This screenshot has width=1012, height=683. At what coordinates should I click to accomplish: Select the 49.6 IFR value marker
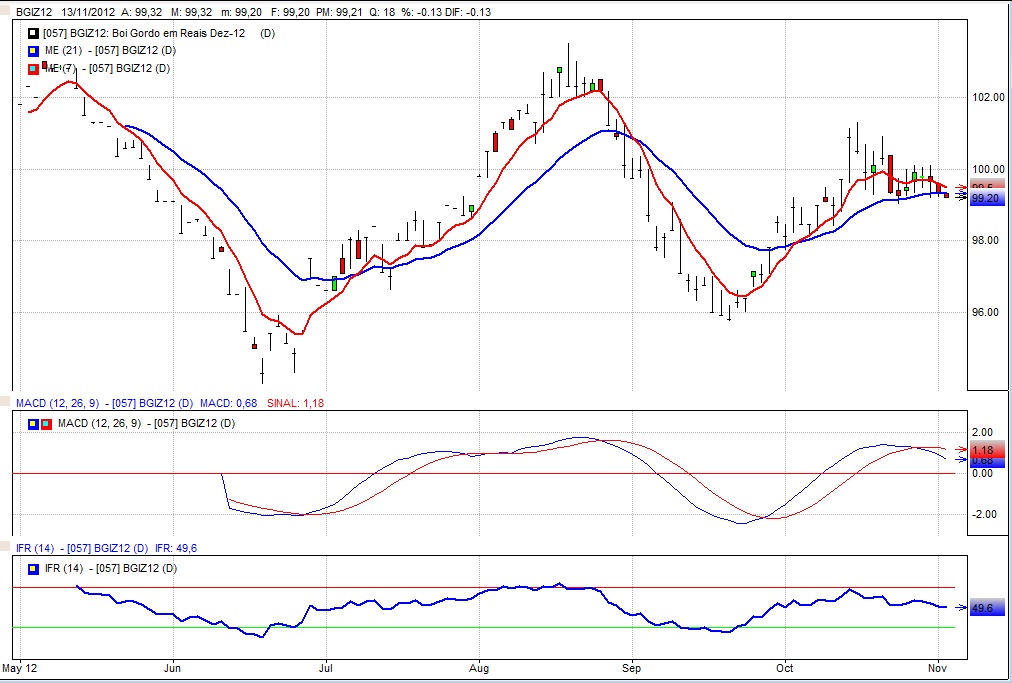[983, 608]
